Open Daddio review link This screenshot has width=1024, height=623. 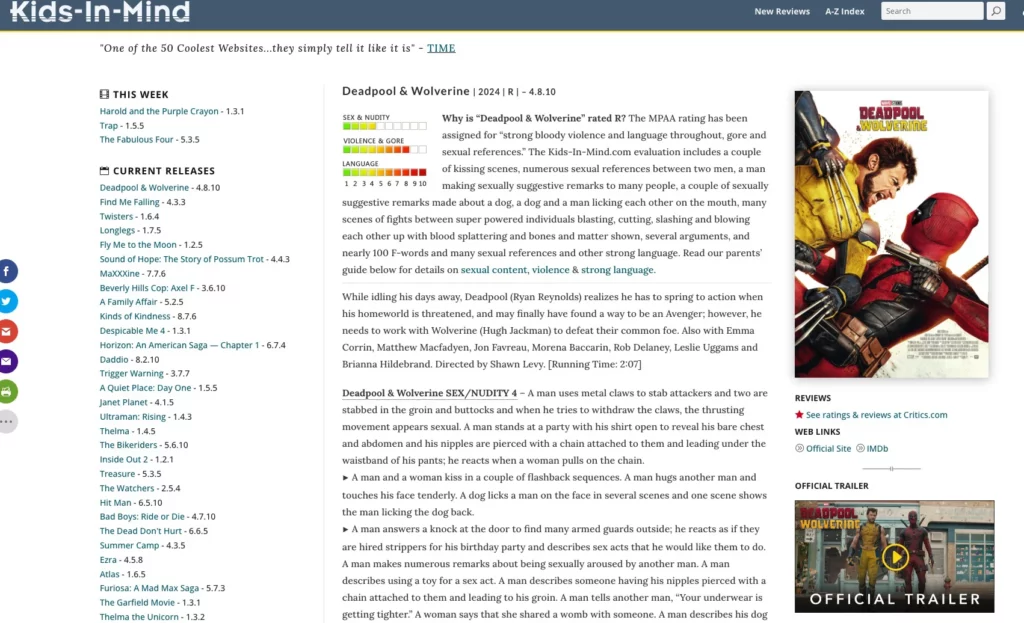(x=114, y=359)
